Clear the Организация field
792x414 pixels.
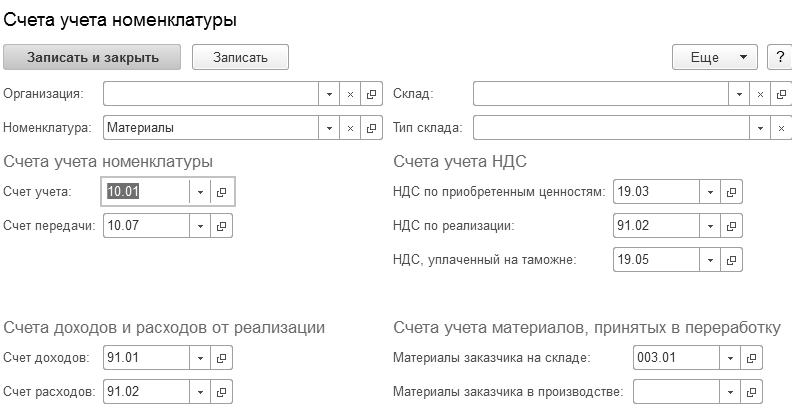click(x=350, y=94)
